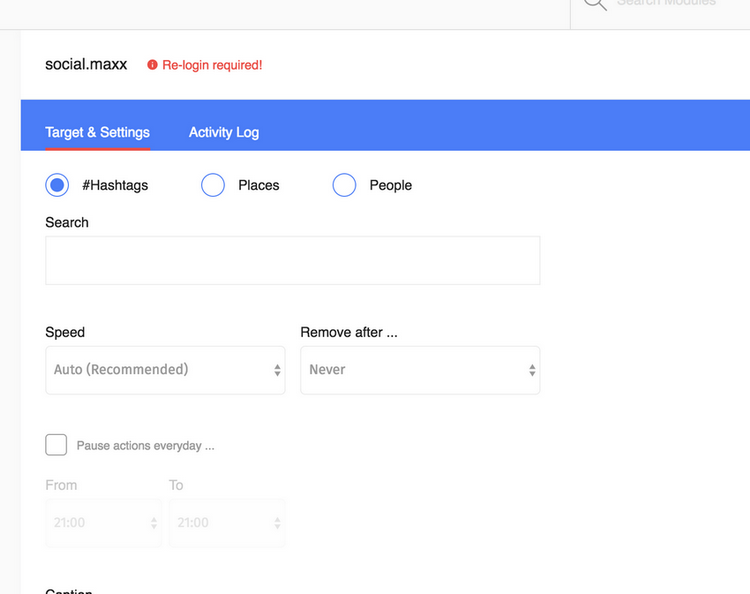
Task: Open the To time dropdown
Action: [227, 523]
